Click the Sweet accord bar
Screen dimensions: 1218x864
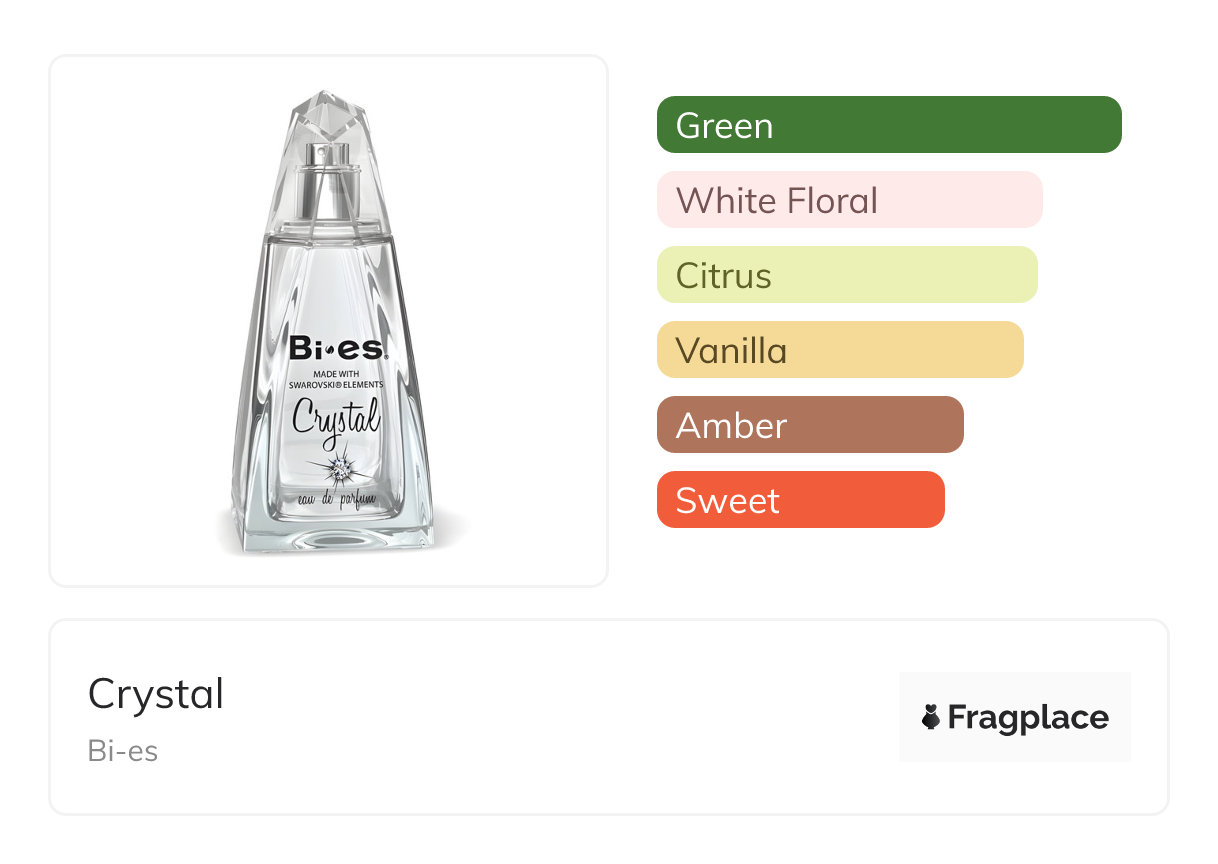pos(800,500)
